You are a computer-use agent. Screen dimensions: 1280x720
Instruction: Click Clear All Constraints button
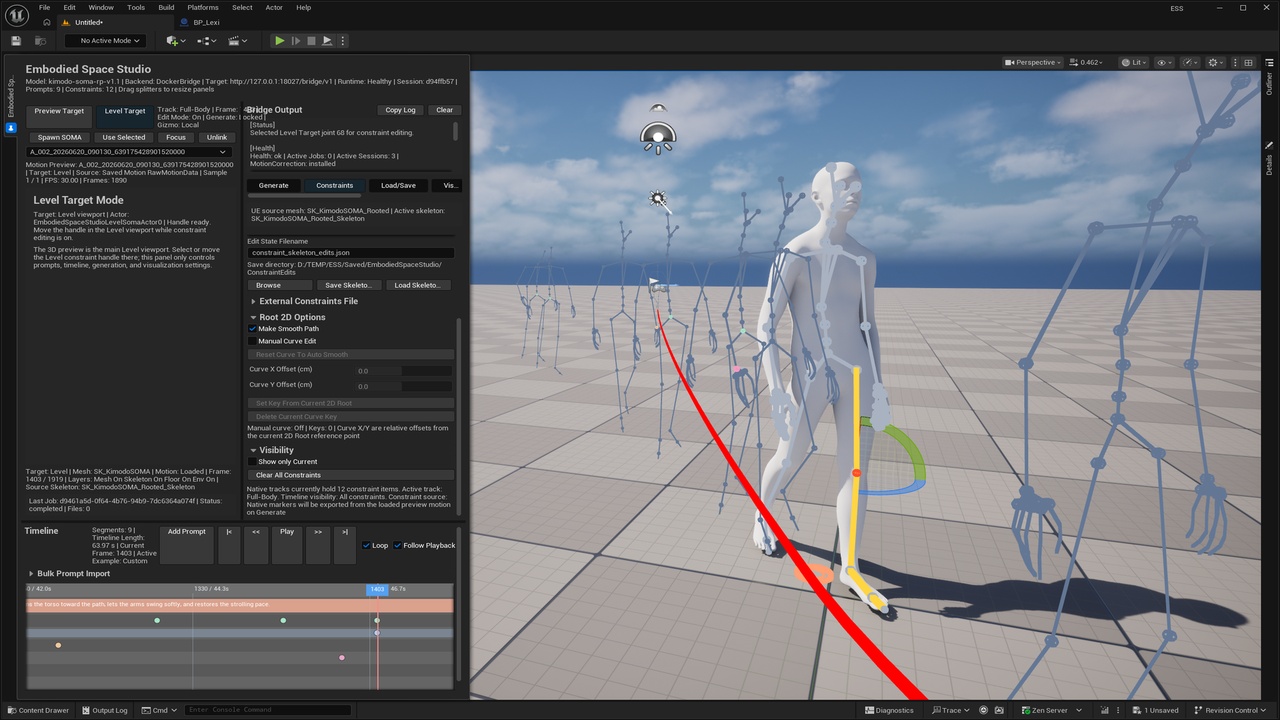(x=351, y=475)
